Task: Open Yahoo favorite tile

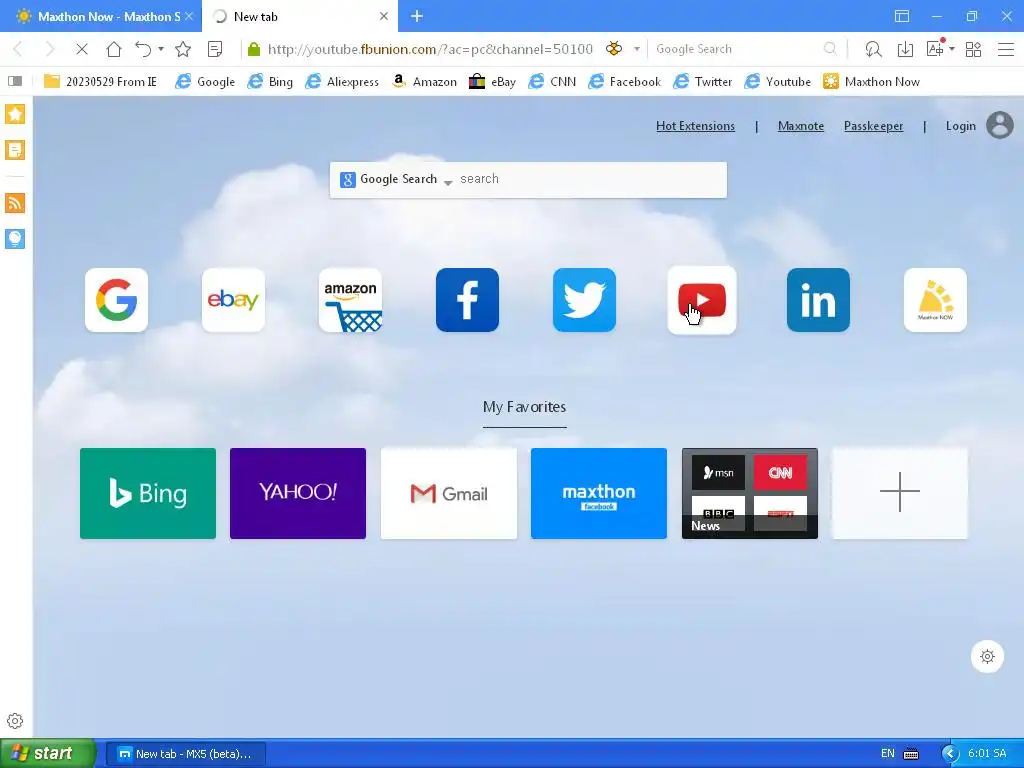Action: (x=298, y=493)
